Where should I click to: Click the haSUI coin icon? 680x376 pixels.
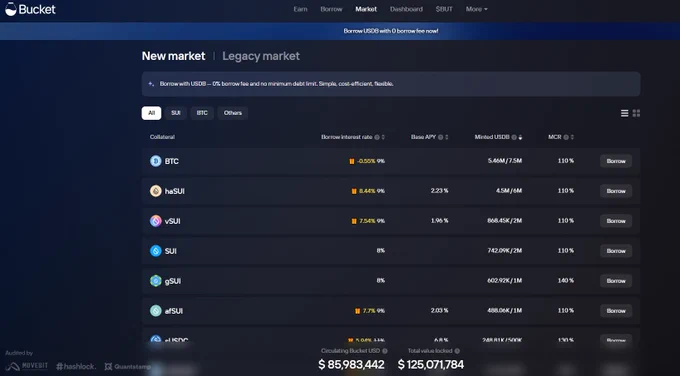click(156, 191)
